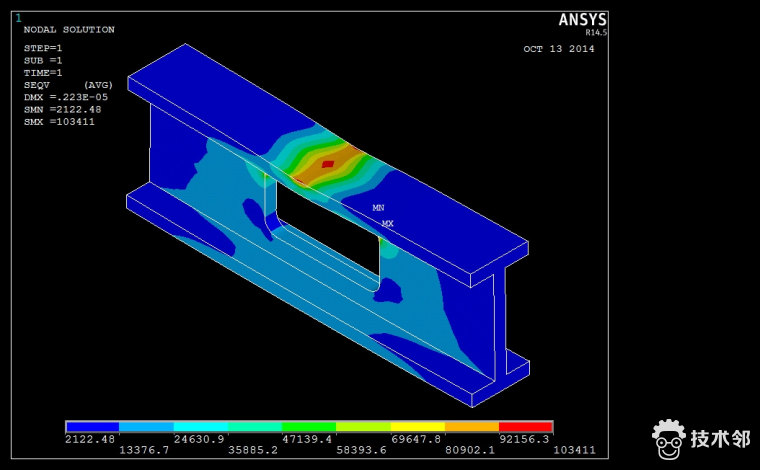Click the 技术邻 watermark mascot icon
This screenshot has height=470, width=760.
coord(668,437)
